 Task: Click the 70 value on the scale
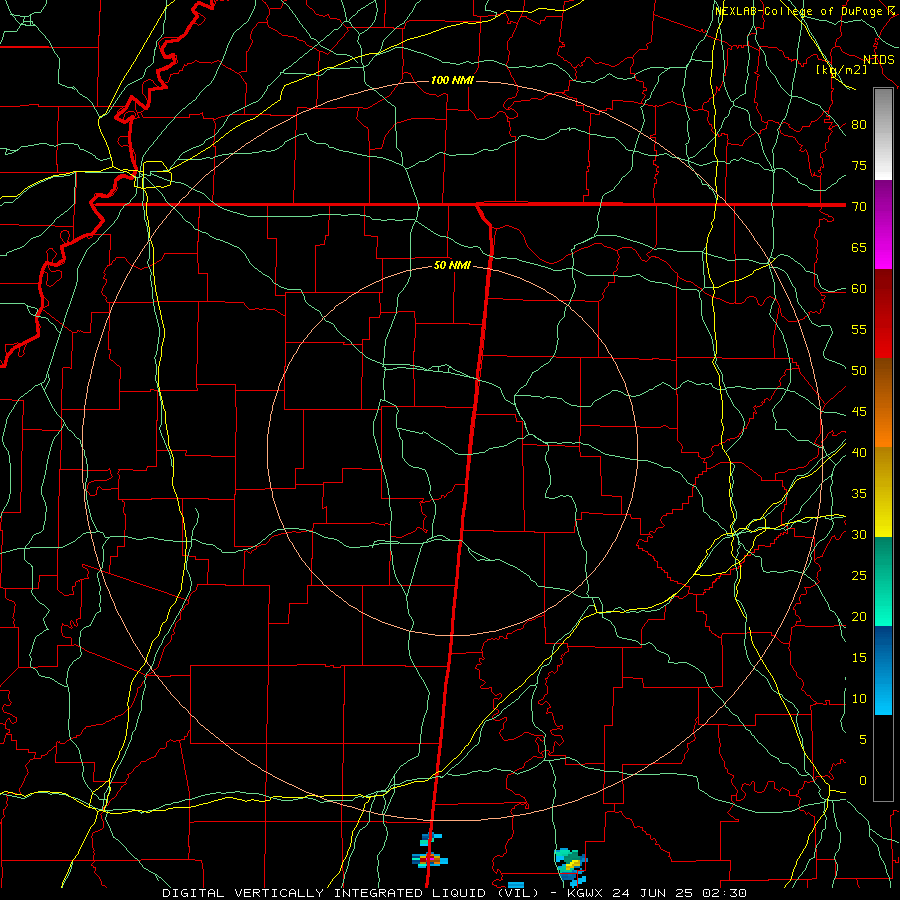[x=859, y=207]
